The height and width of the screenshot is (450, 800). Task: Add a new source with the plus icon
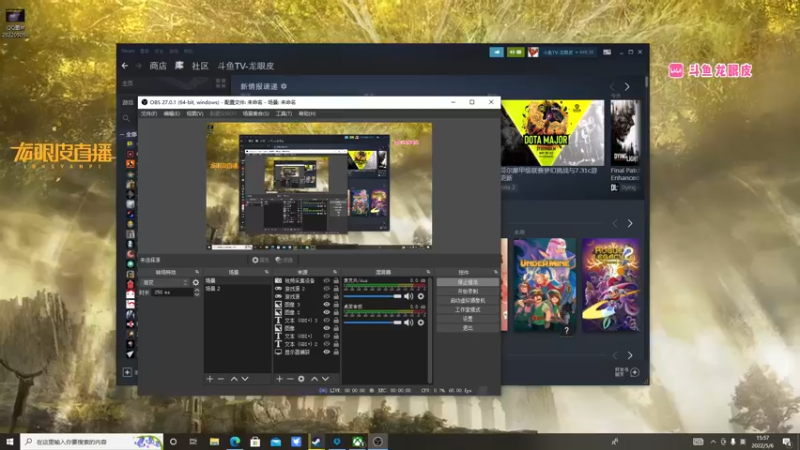point(279,379)
